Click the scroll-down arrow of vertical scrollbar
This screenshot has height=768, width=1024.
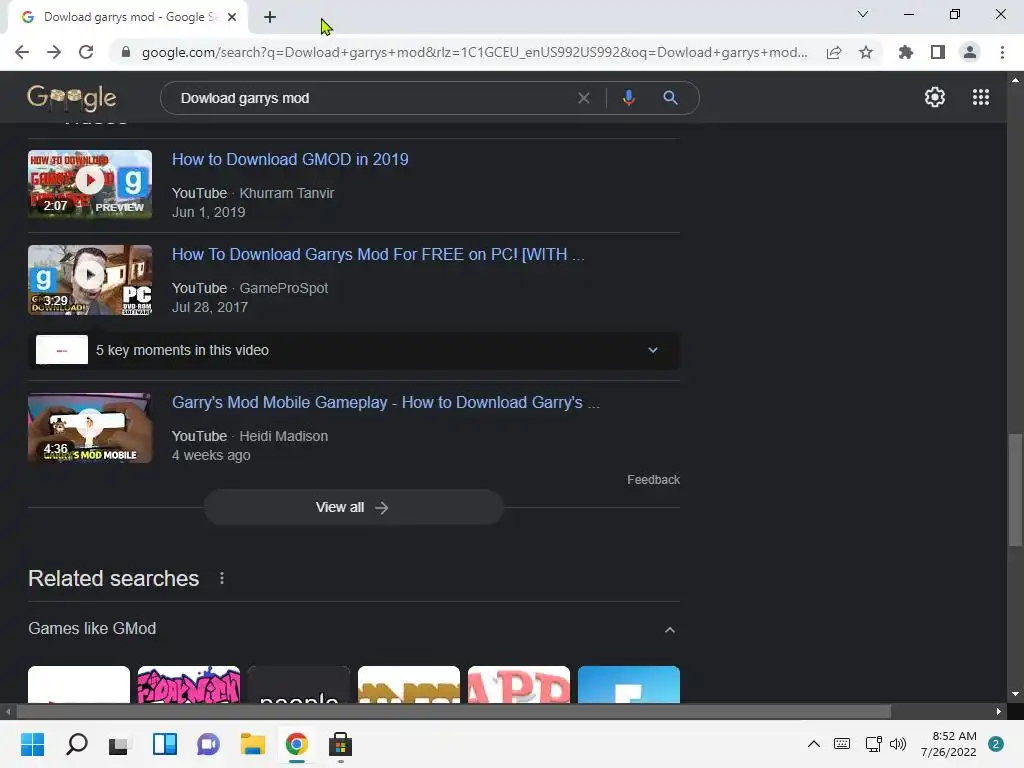coord(1015,694)
